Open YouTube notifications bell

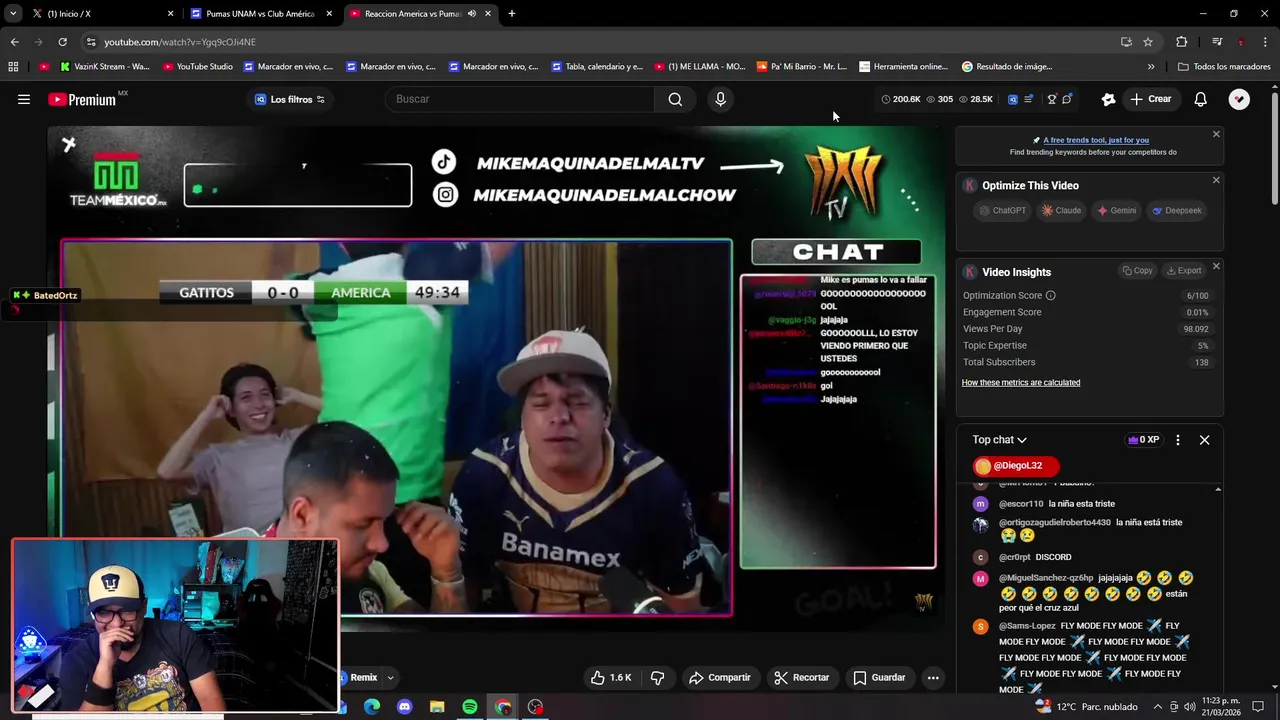click(1200, 99)
